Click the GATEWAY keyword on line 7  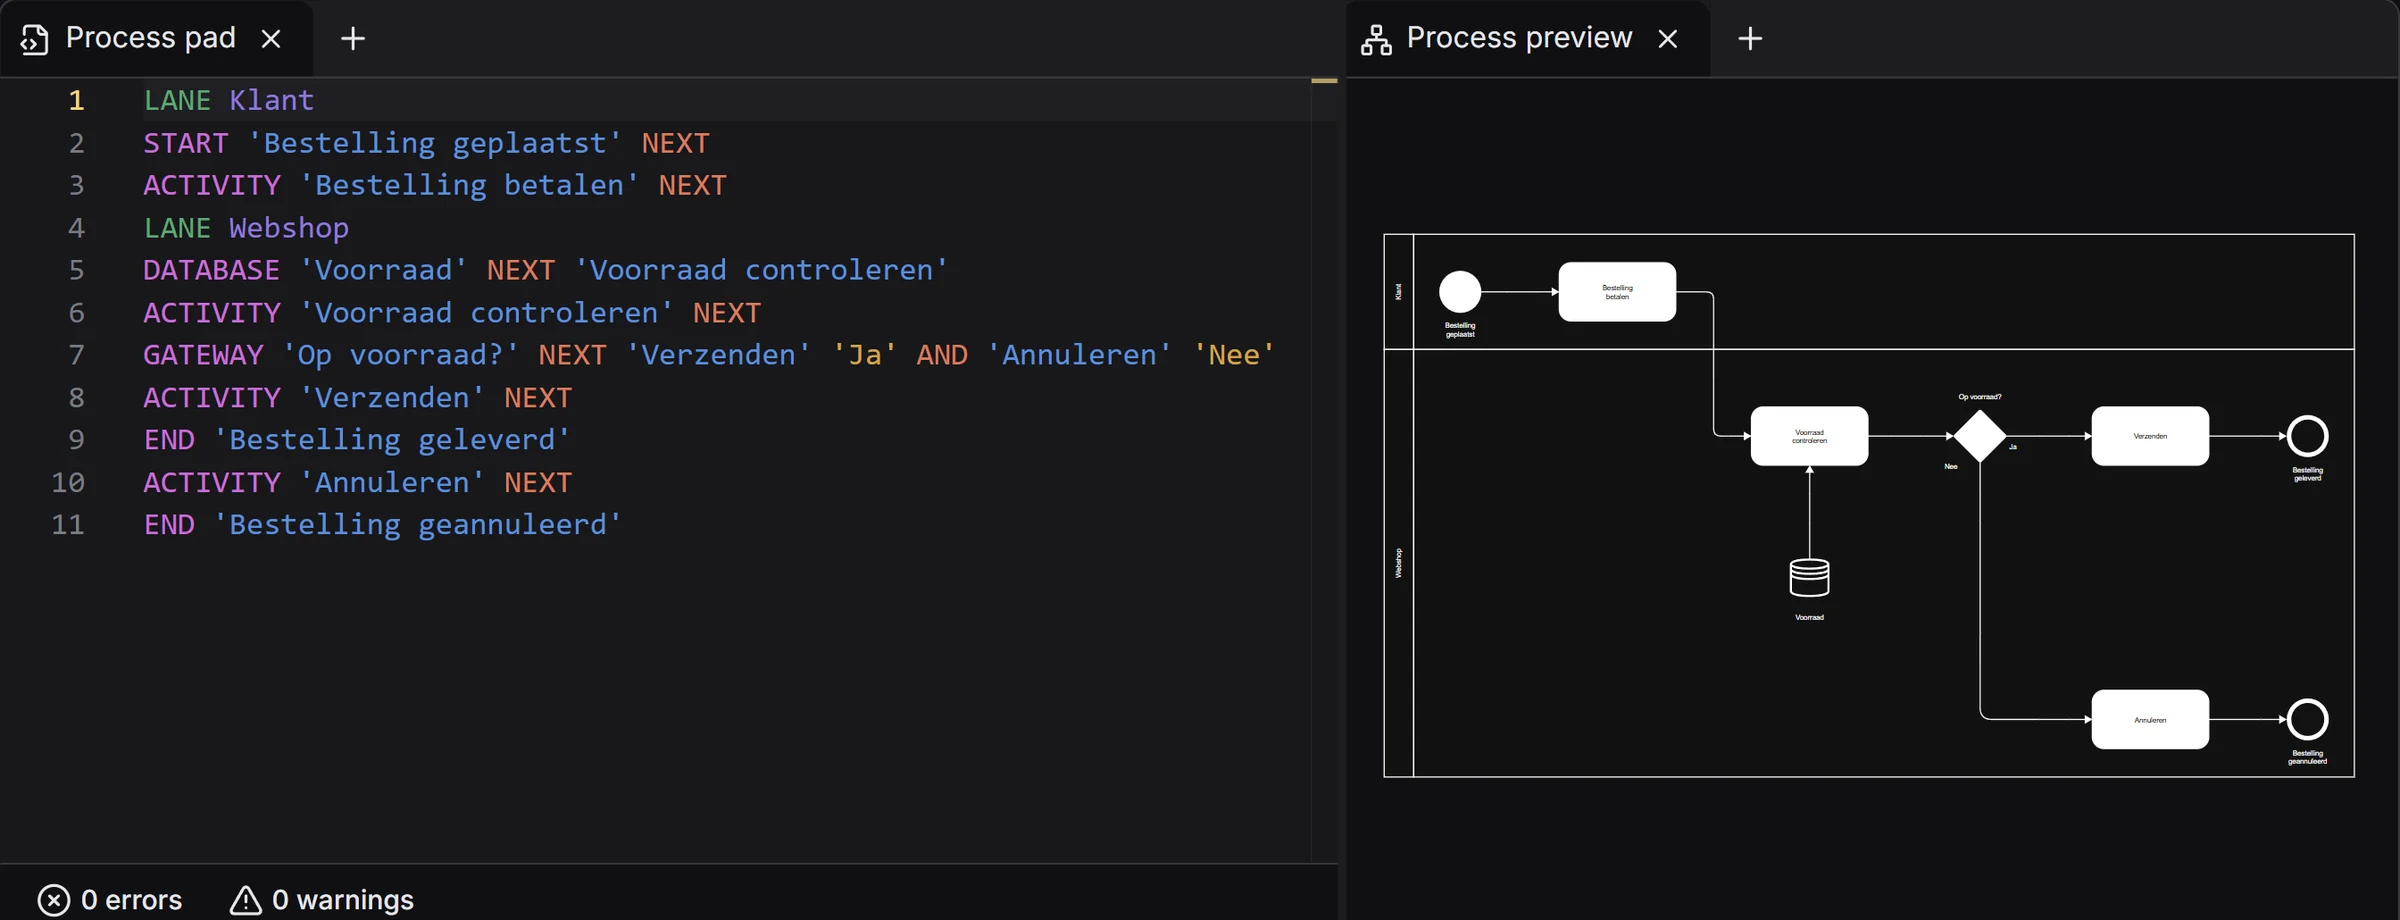[203, 355]
